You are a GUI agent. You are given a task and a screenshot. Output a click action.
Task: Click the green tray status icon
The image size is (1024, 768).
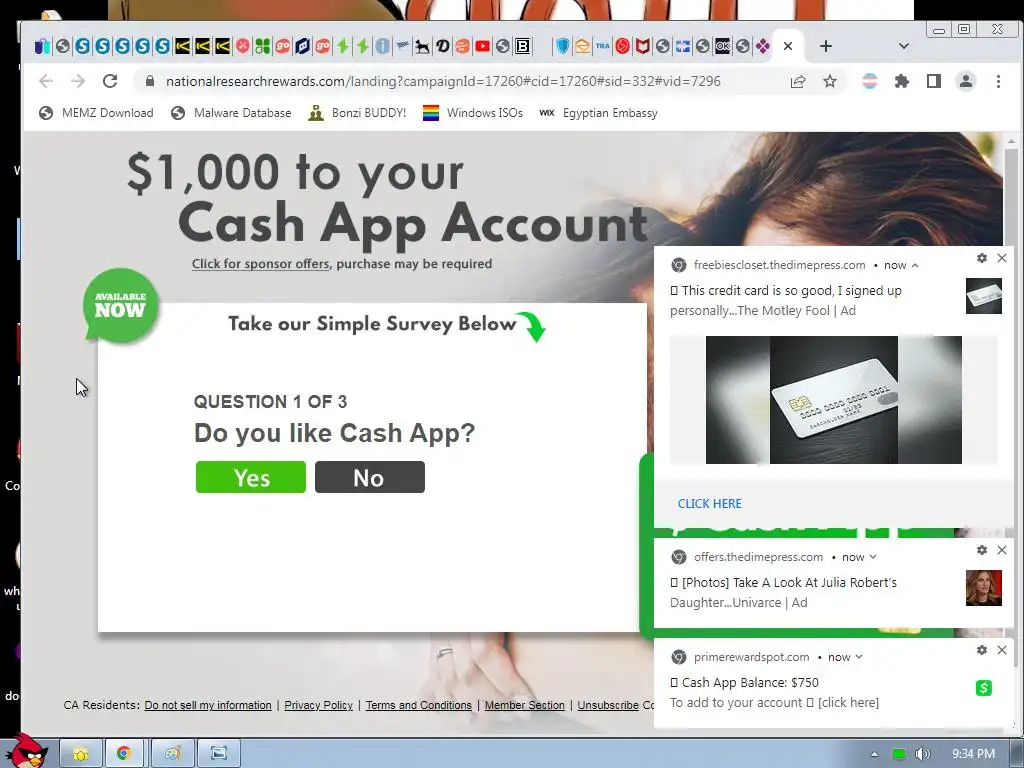[x=899, y=754]
